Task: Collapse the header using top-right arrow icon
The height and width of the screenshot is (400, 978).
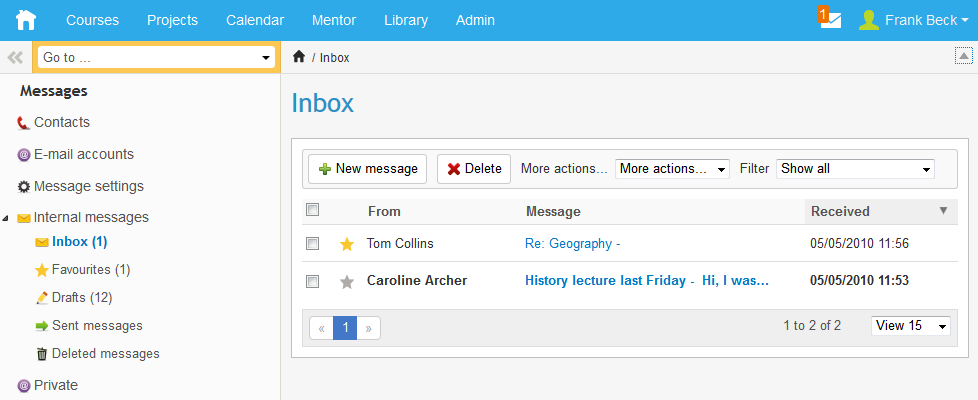Action: [963, 56]
